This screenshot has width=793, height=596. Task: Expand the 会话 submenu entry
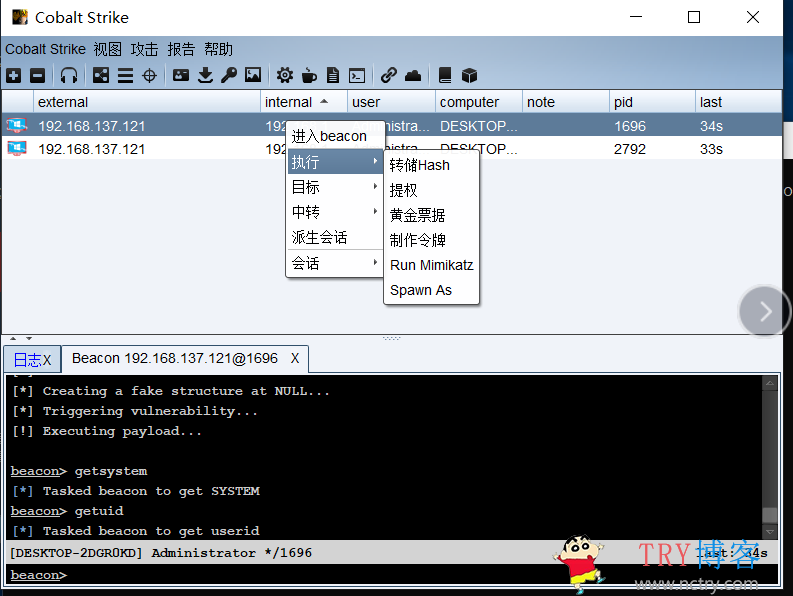coord(335,263)
